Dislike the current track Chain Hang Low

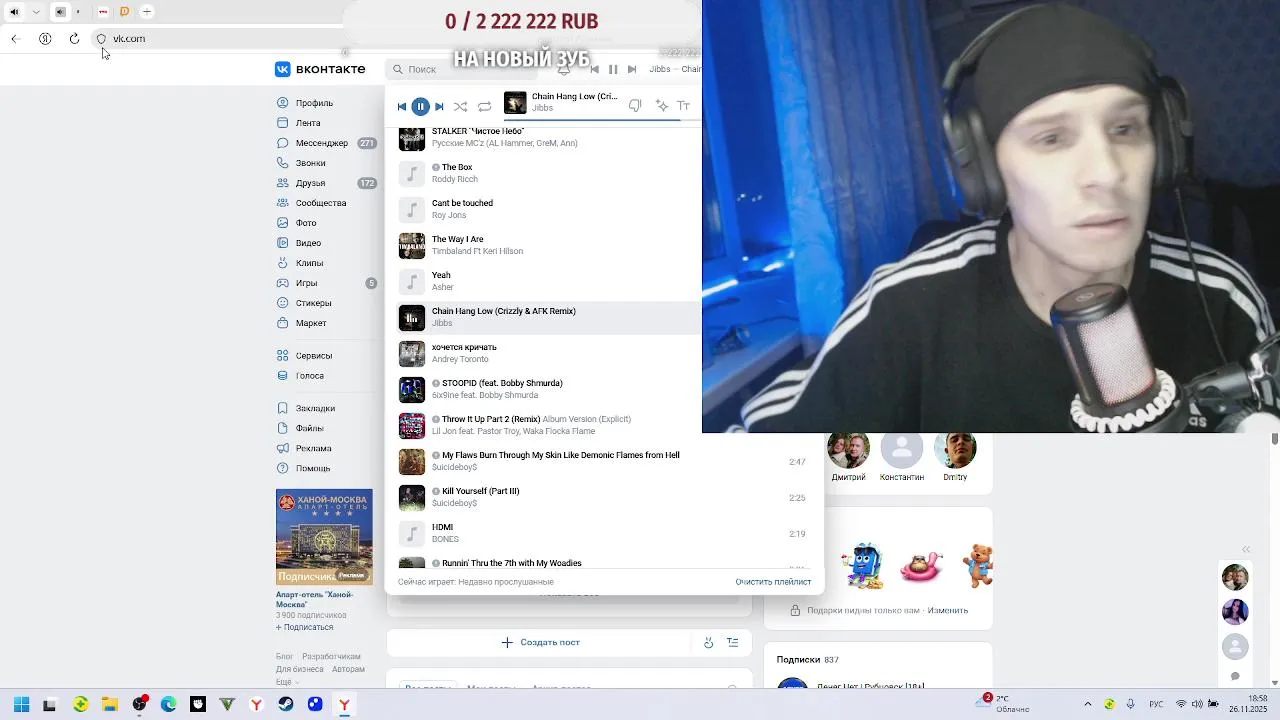pos(635,105)
